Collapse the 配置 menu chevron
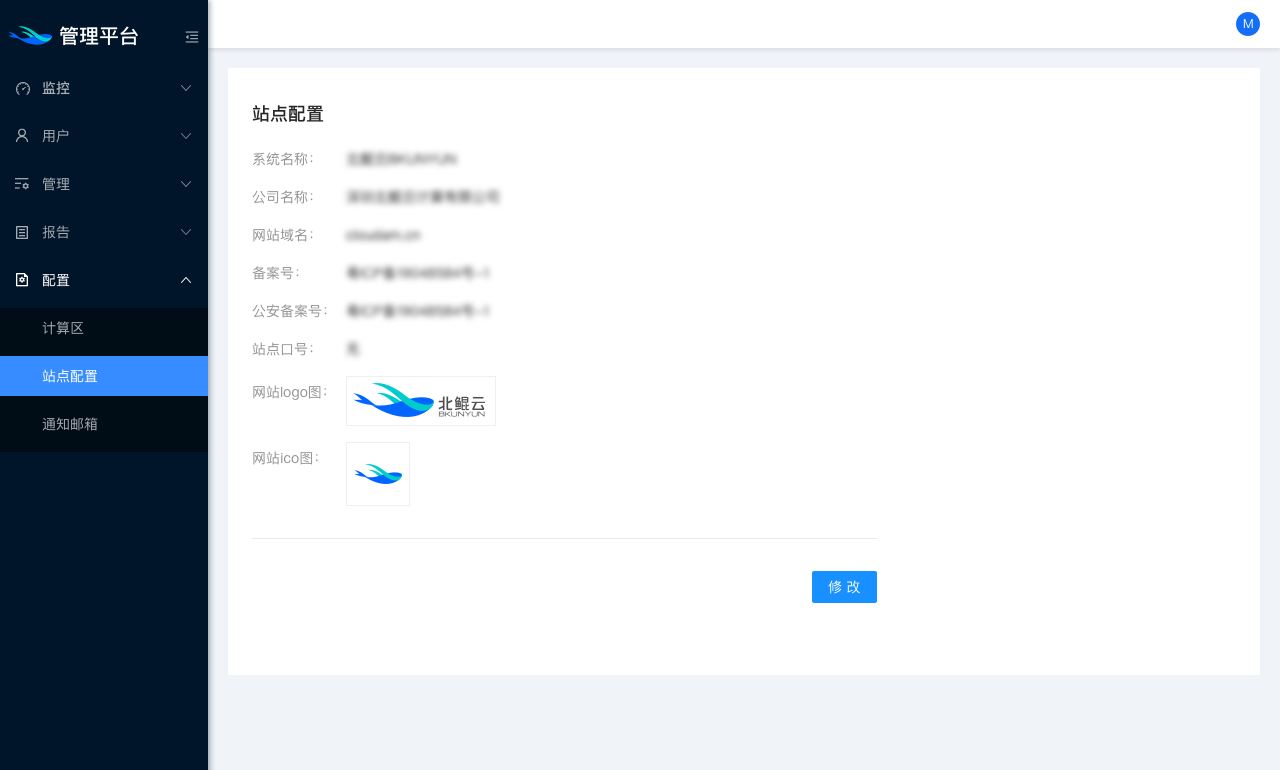Screen dimensions: 1280x770 pos(186,280)
